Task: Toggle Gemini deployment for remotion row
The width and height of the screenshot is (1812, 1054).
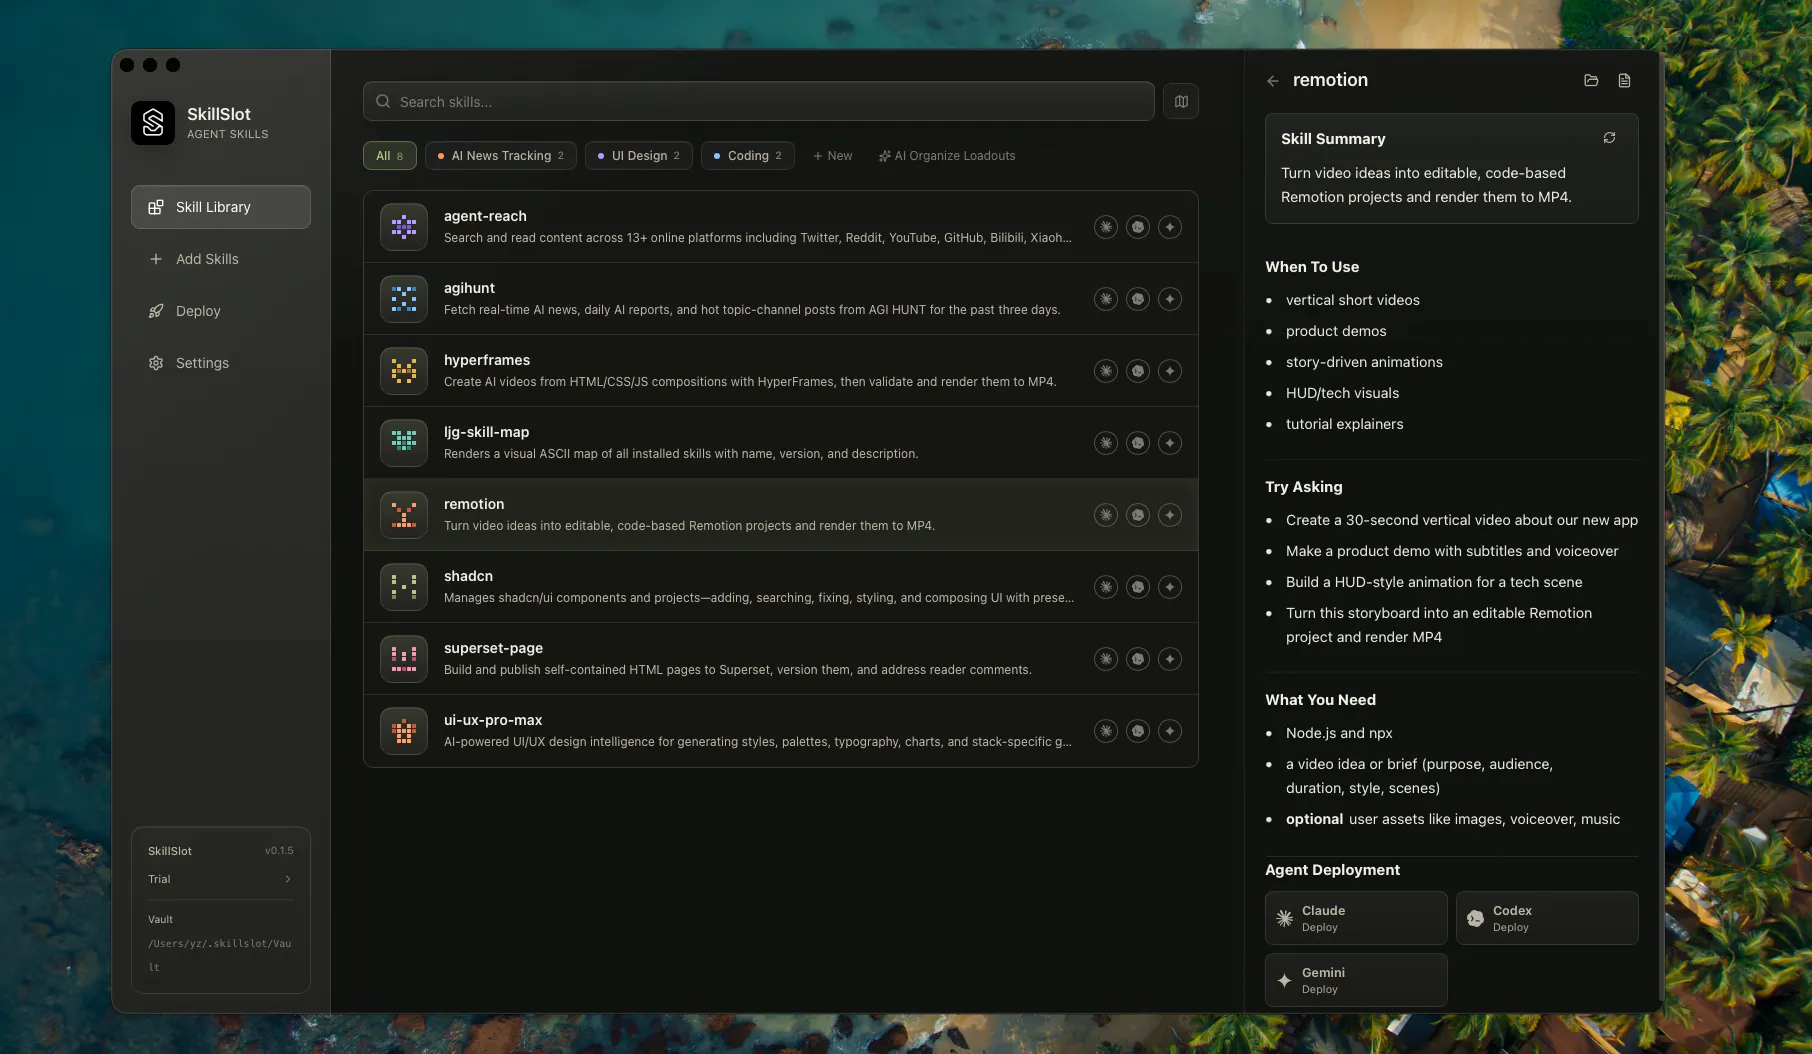Action: pyautogui.click(x=1170, y=515)
